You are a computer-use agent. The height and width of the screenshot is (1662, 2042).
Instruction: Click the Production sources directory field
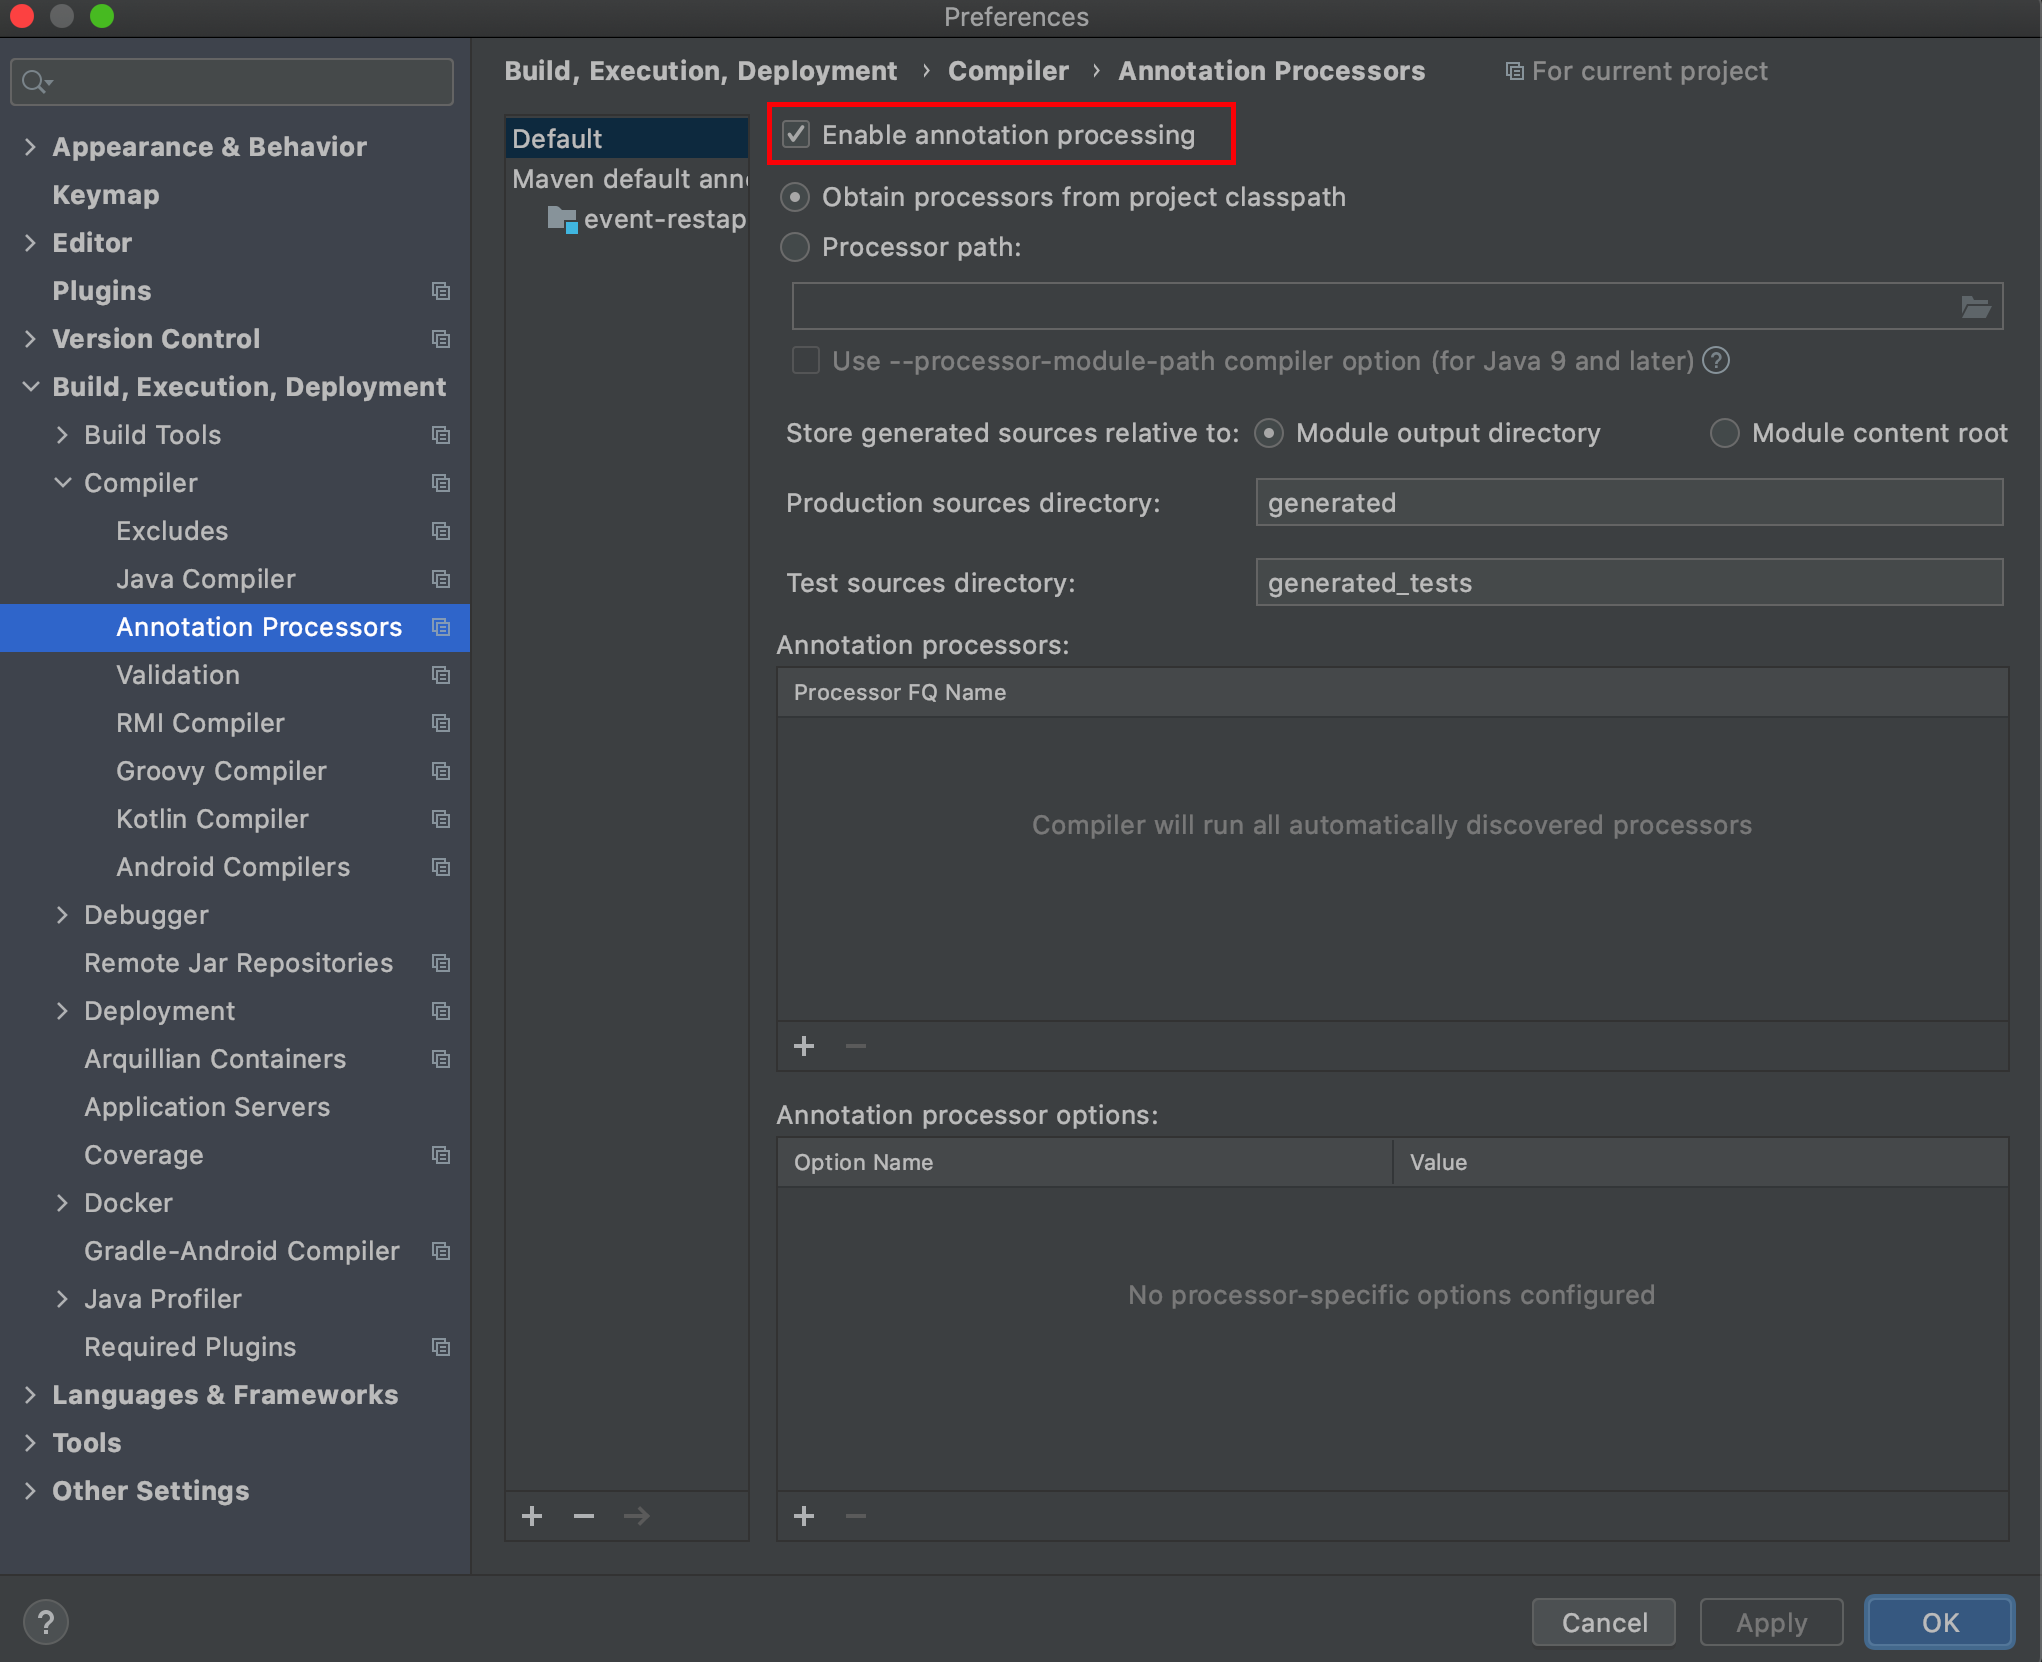[1628, 502]
